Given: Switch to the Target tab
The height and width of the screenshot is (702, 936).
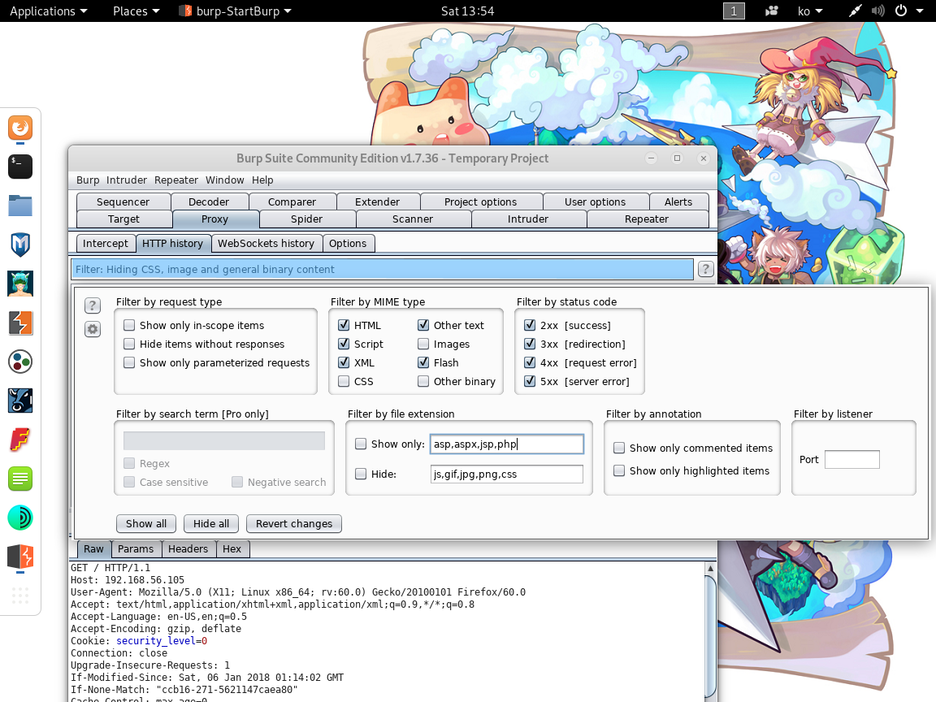Looking at the screenshot, I should 124,219.
